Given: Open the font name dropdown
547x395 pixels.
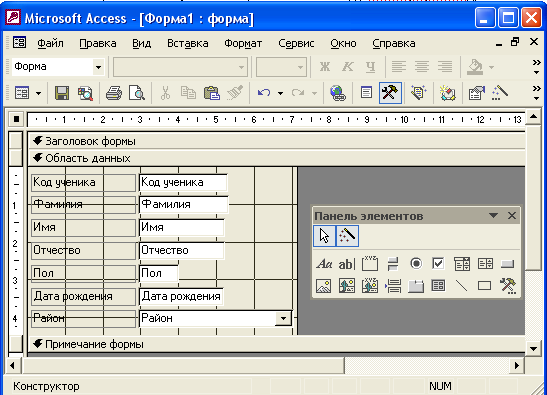Looking at the screenshot, I should [241, 67].
